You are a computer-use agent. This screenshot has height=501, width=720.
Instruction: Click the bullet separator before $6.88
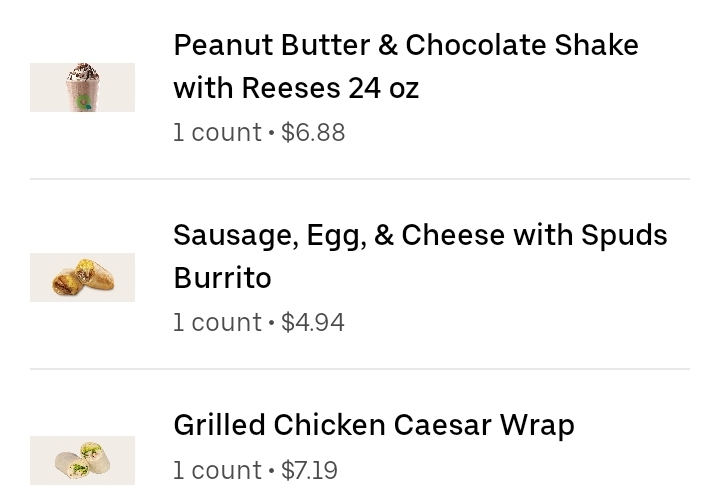[x=271, y=133]
